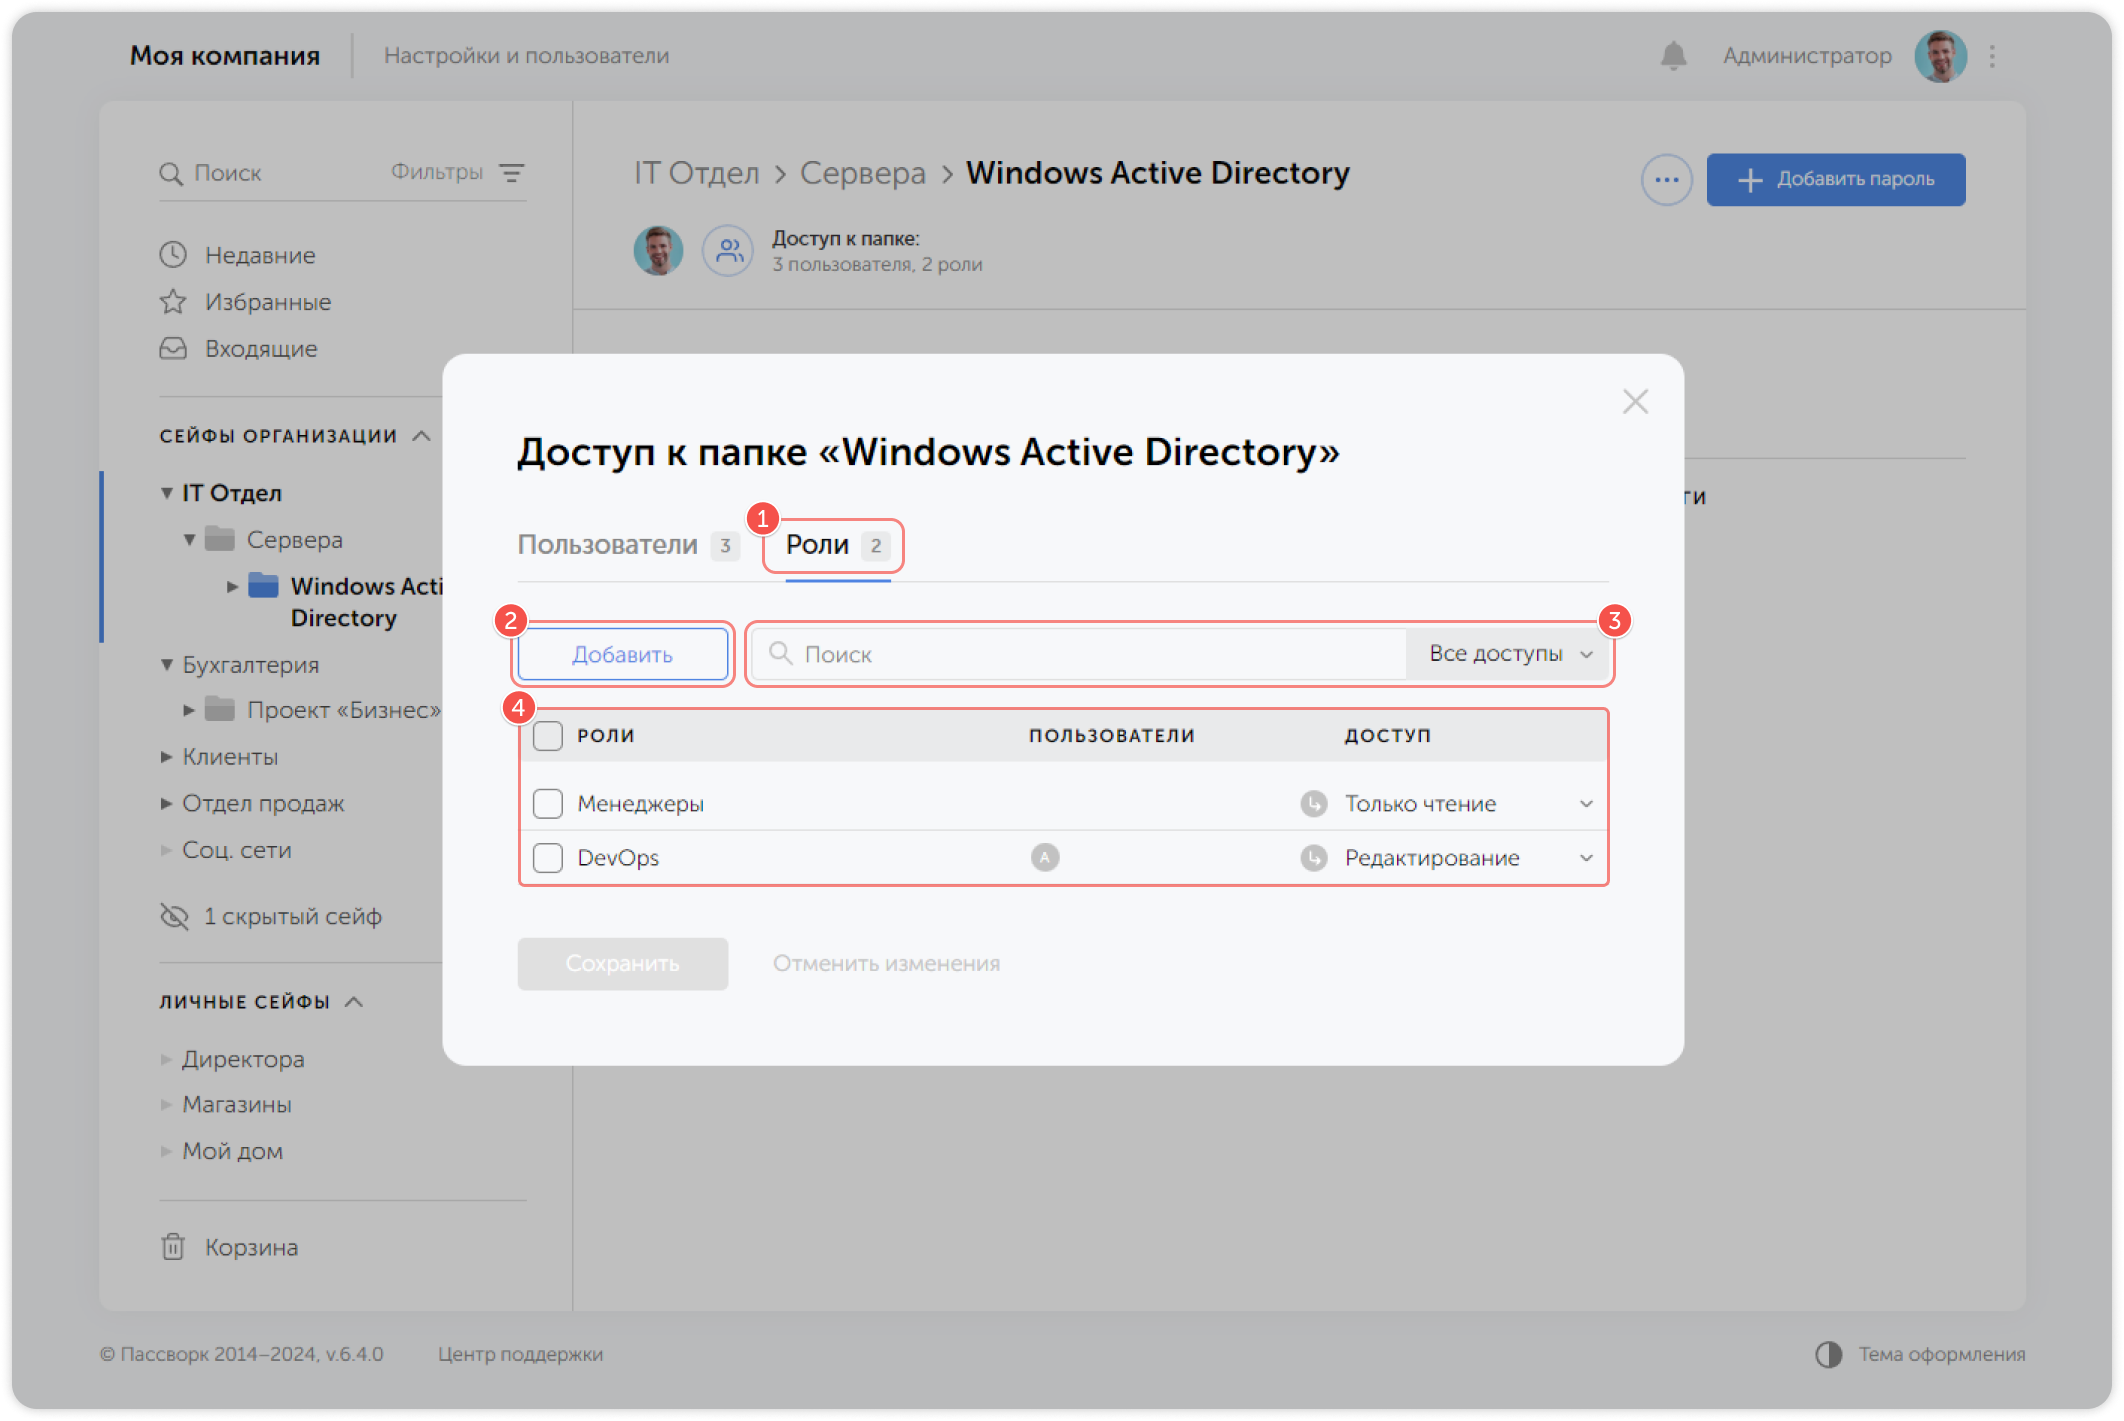Toggle the select-all РОЛИ header checkbox
The width and height of the screenshot is (2124, 1421).
[x=548, y=736]
